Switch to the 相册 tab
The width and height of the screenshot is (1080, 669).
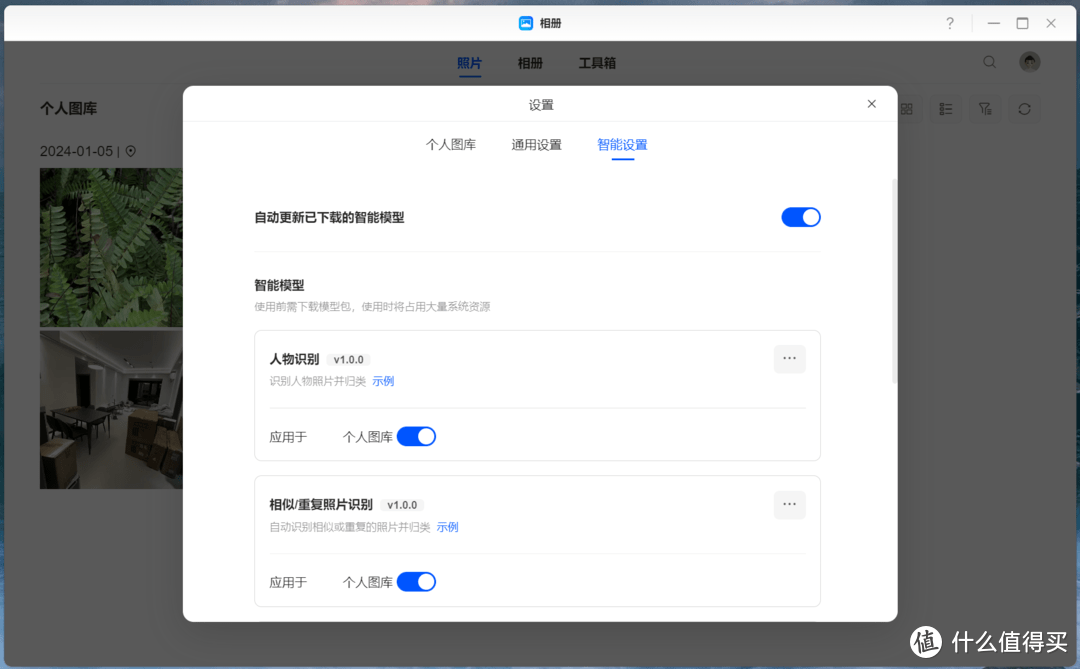point(530,62)
